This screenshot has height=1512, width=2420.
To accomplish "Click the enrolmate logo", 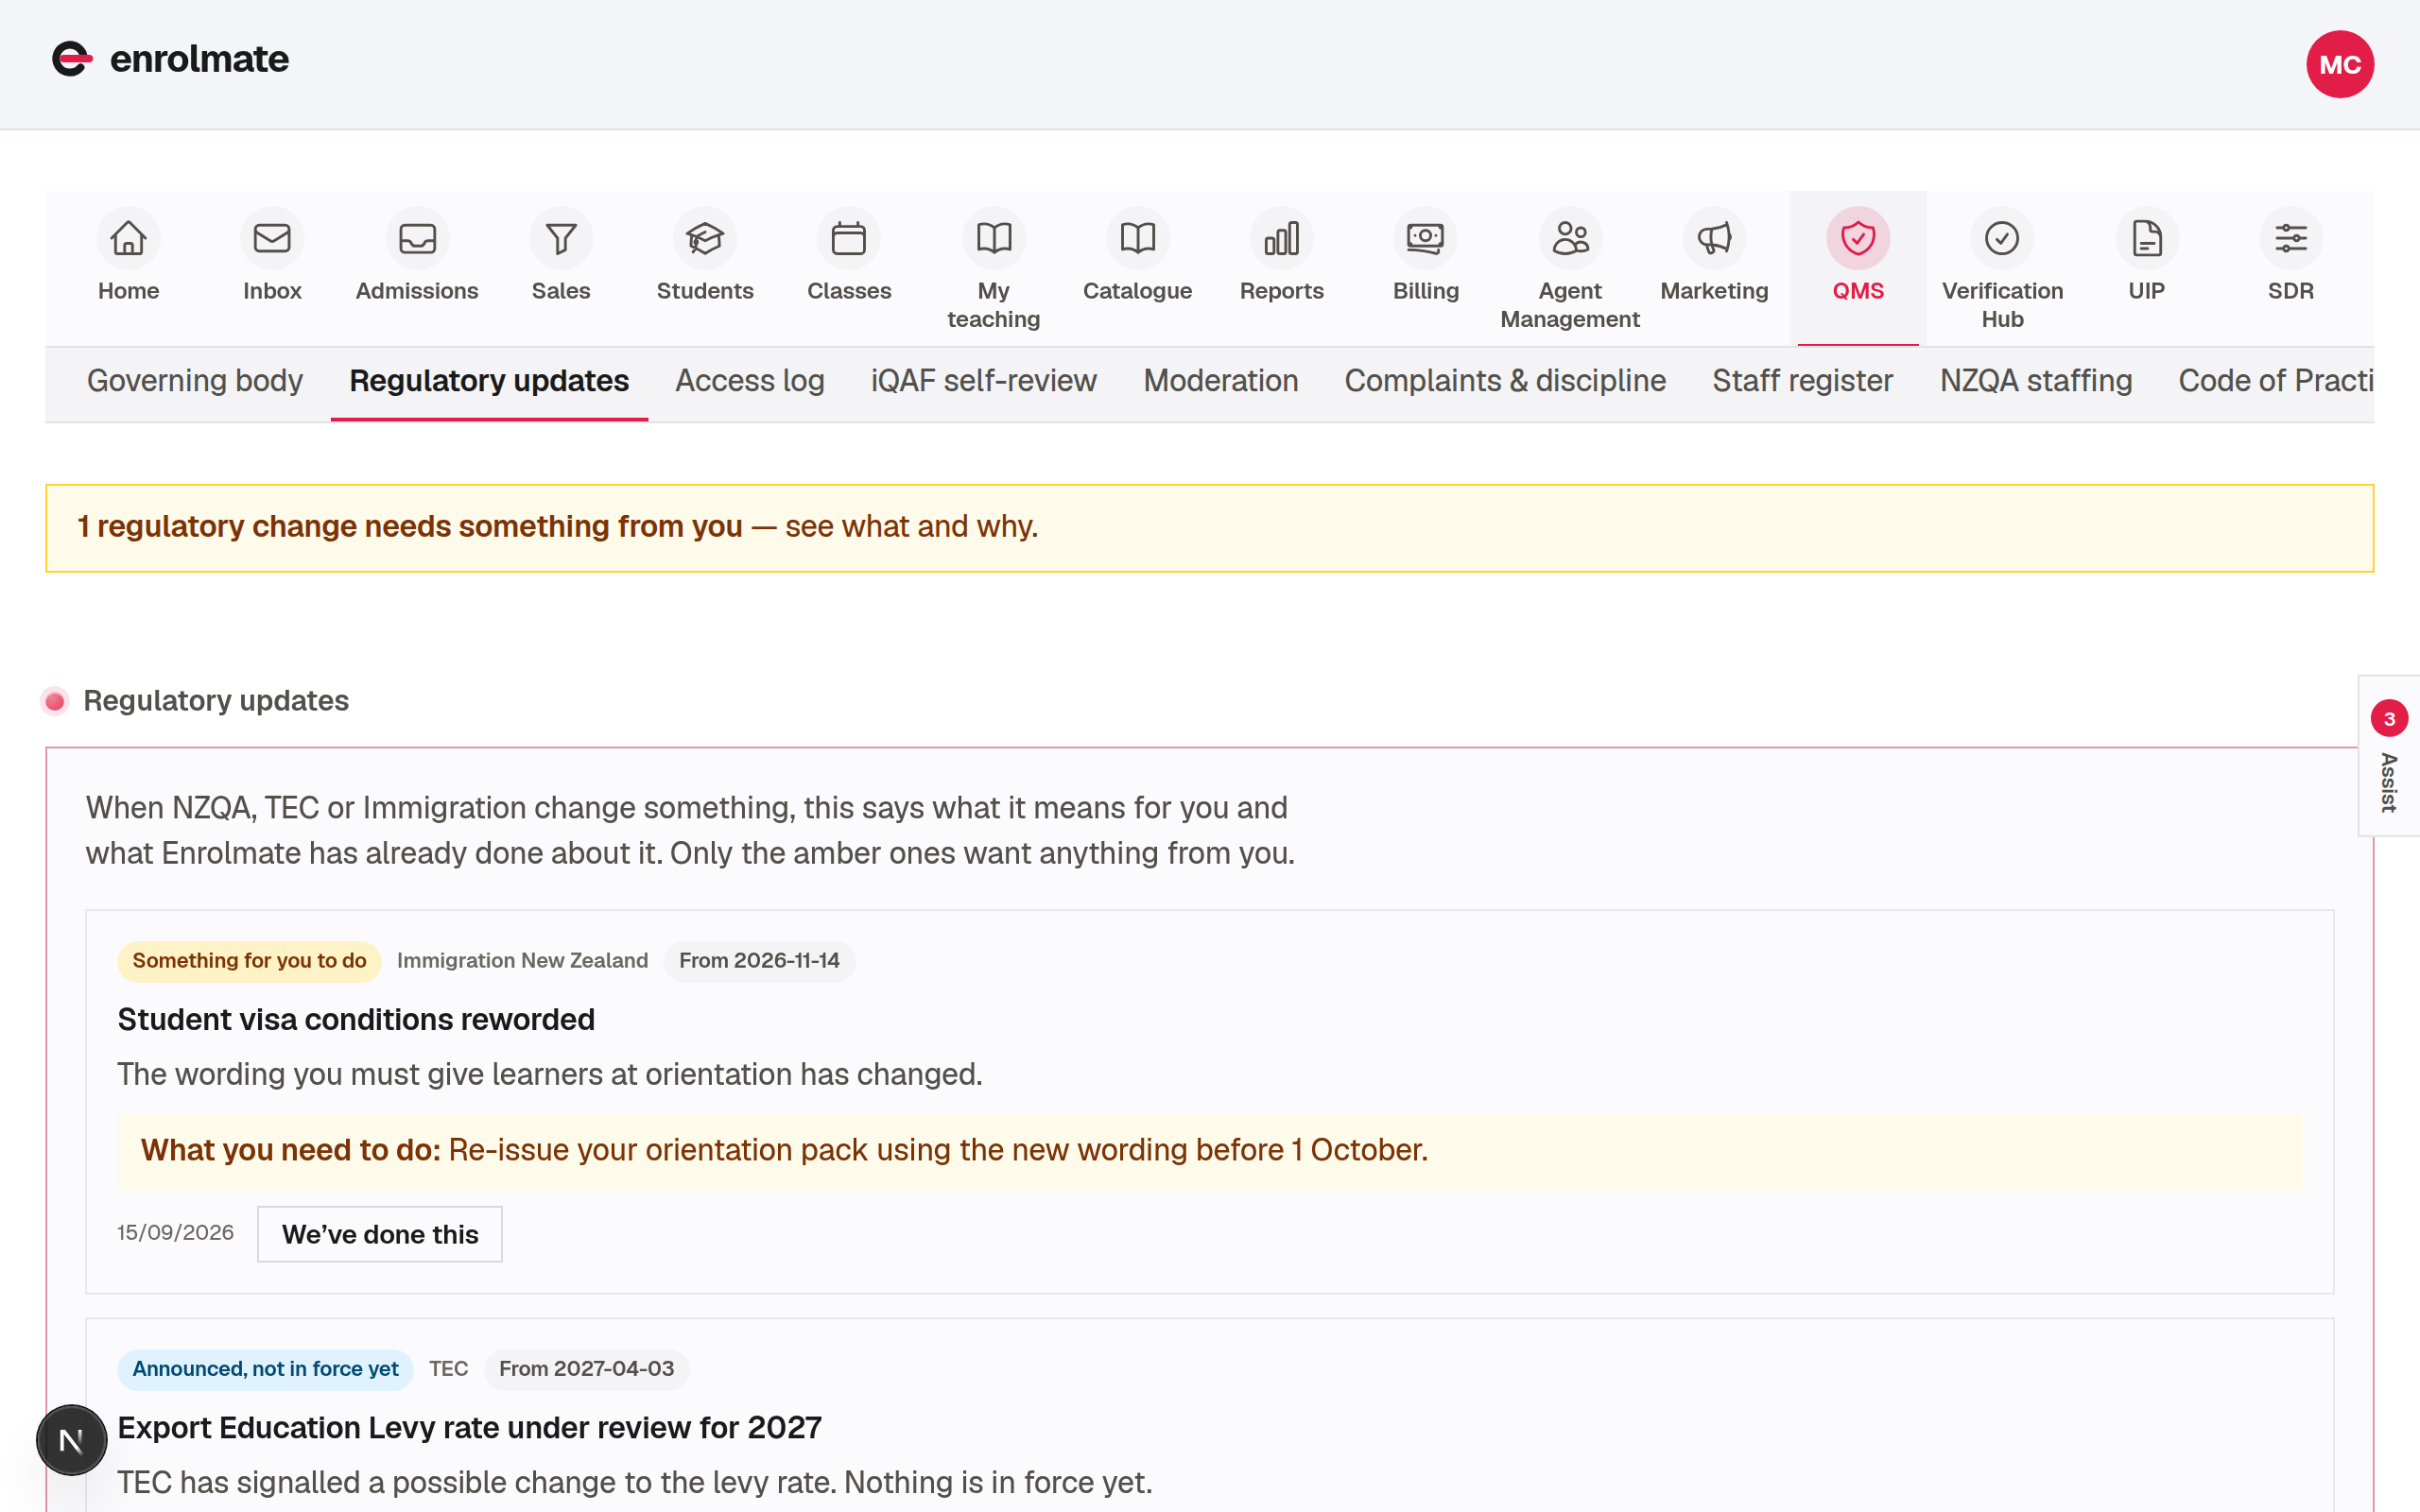I will click(x=170, y=59).
